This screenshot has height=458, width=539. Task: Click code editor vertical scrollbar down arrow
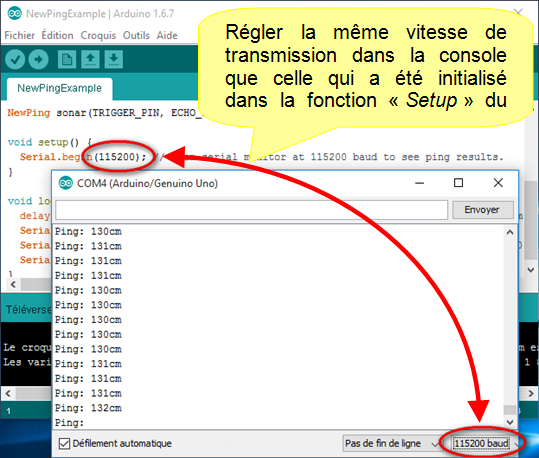point(531,270)
